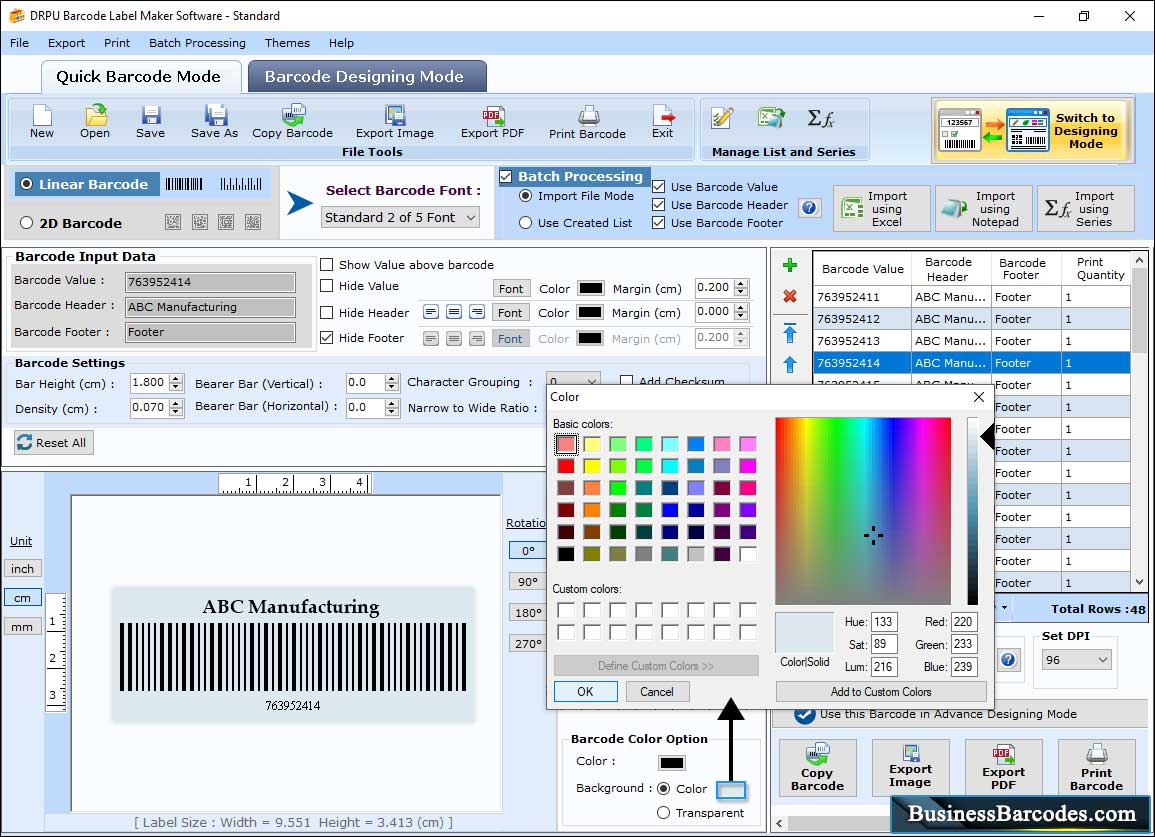Select the Transparent background option
1155x837 pixels.
tap(664, 813)
